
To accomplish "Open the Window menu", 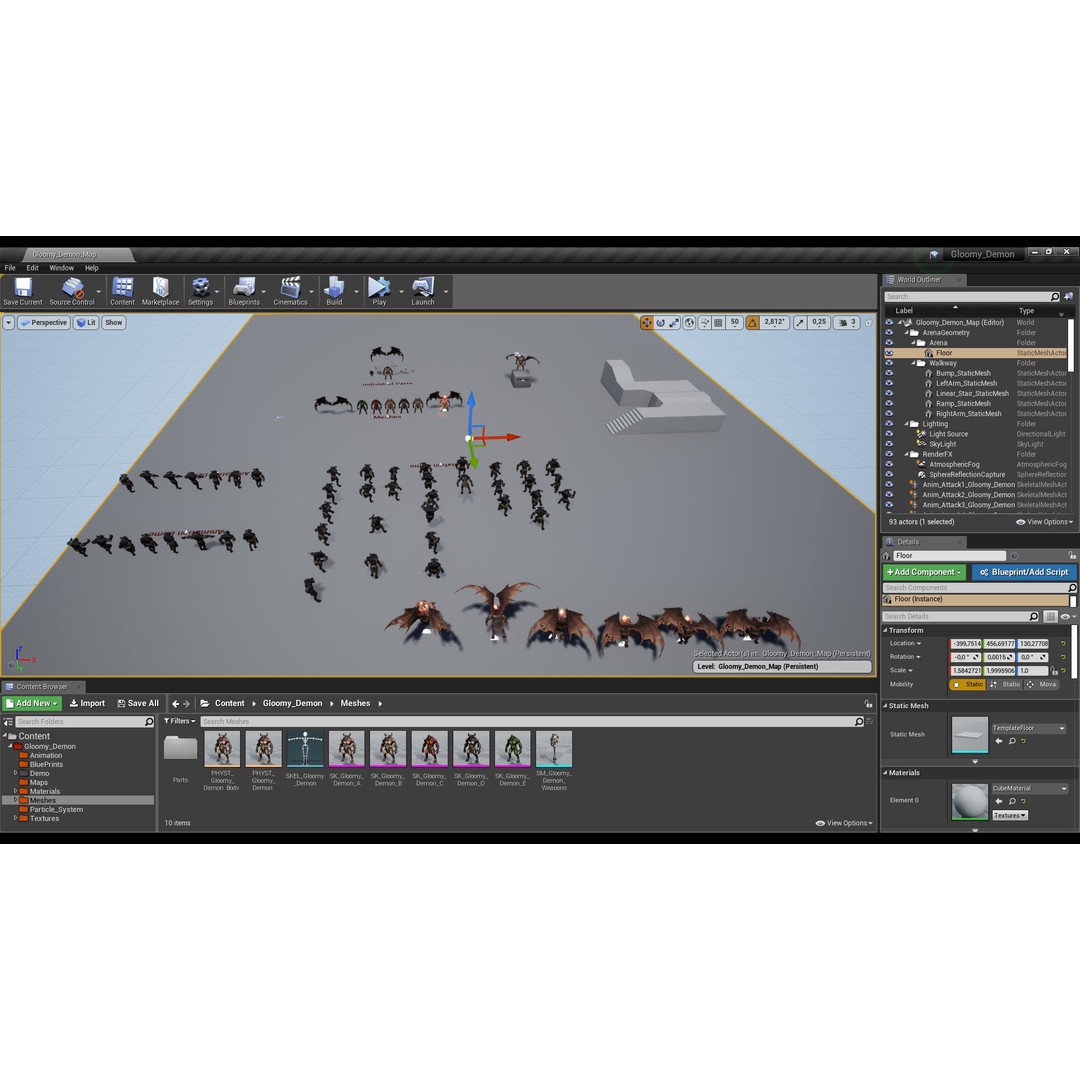I will (61, 268).
